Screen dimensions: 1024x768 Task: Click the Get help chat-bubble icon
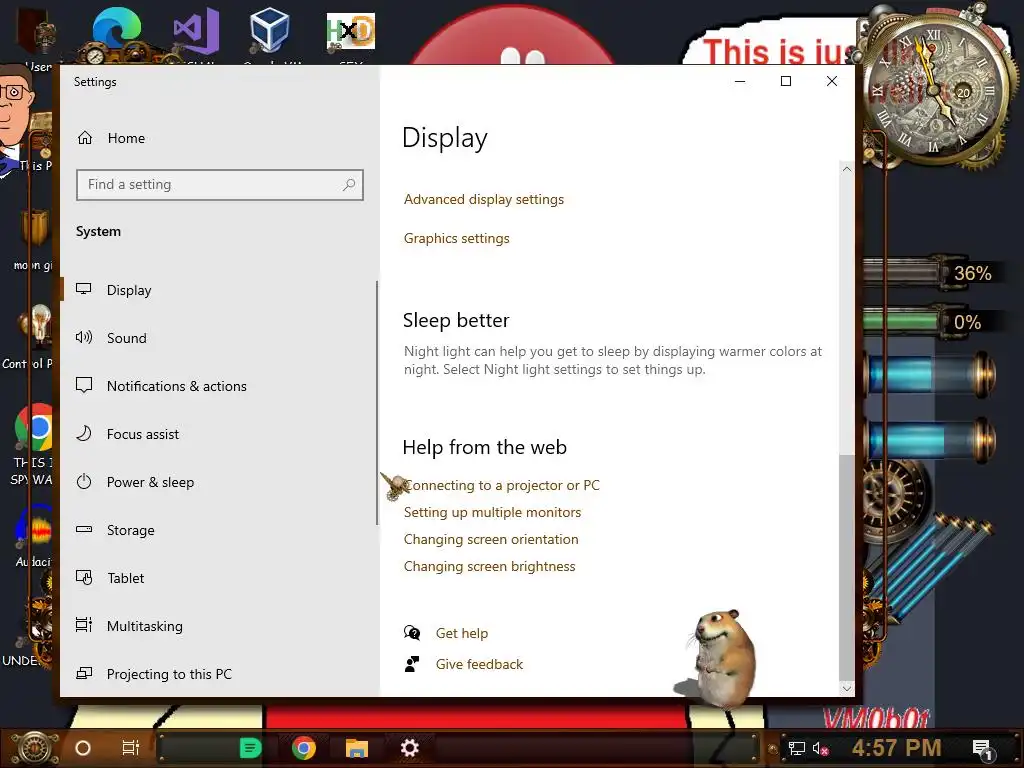[x=412, y=633]
